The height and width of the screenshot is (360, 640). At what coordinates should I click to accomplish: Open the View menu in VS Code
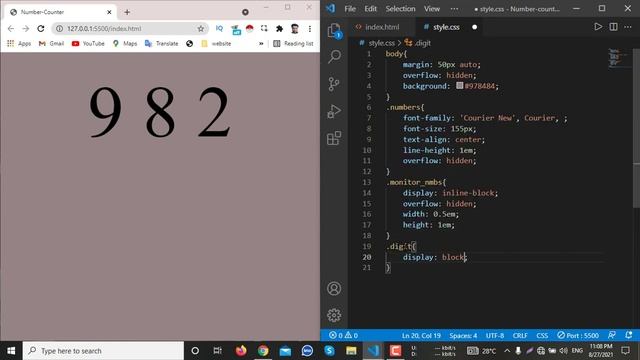point(431,9)
